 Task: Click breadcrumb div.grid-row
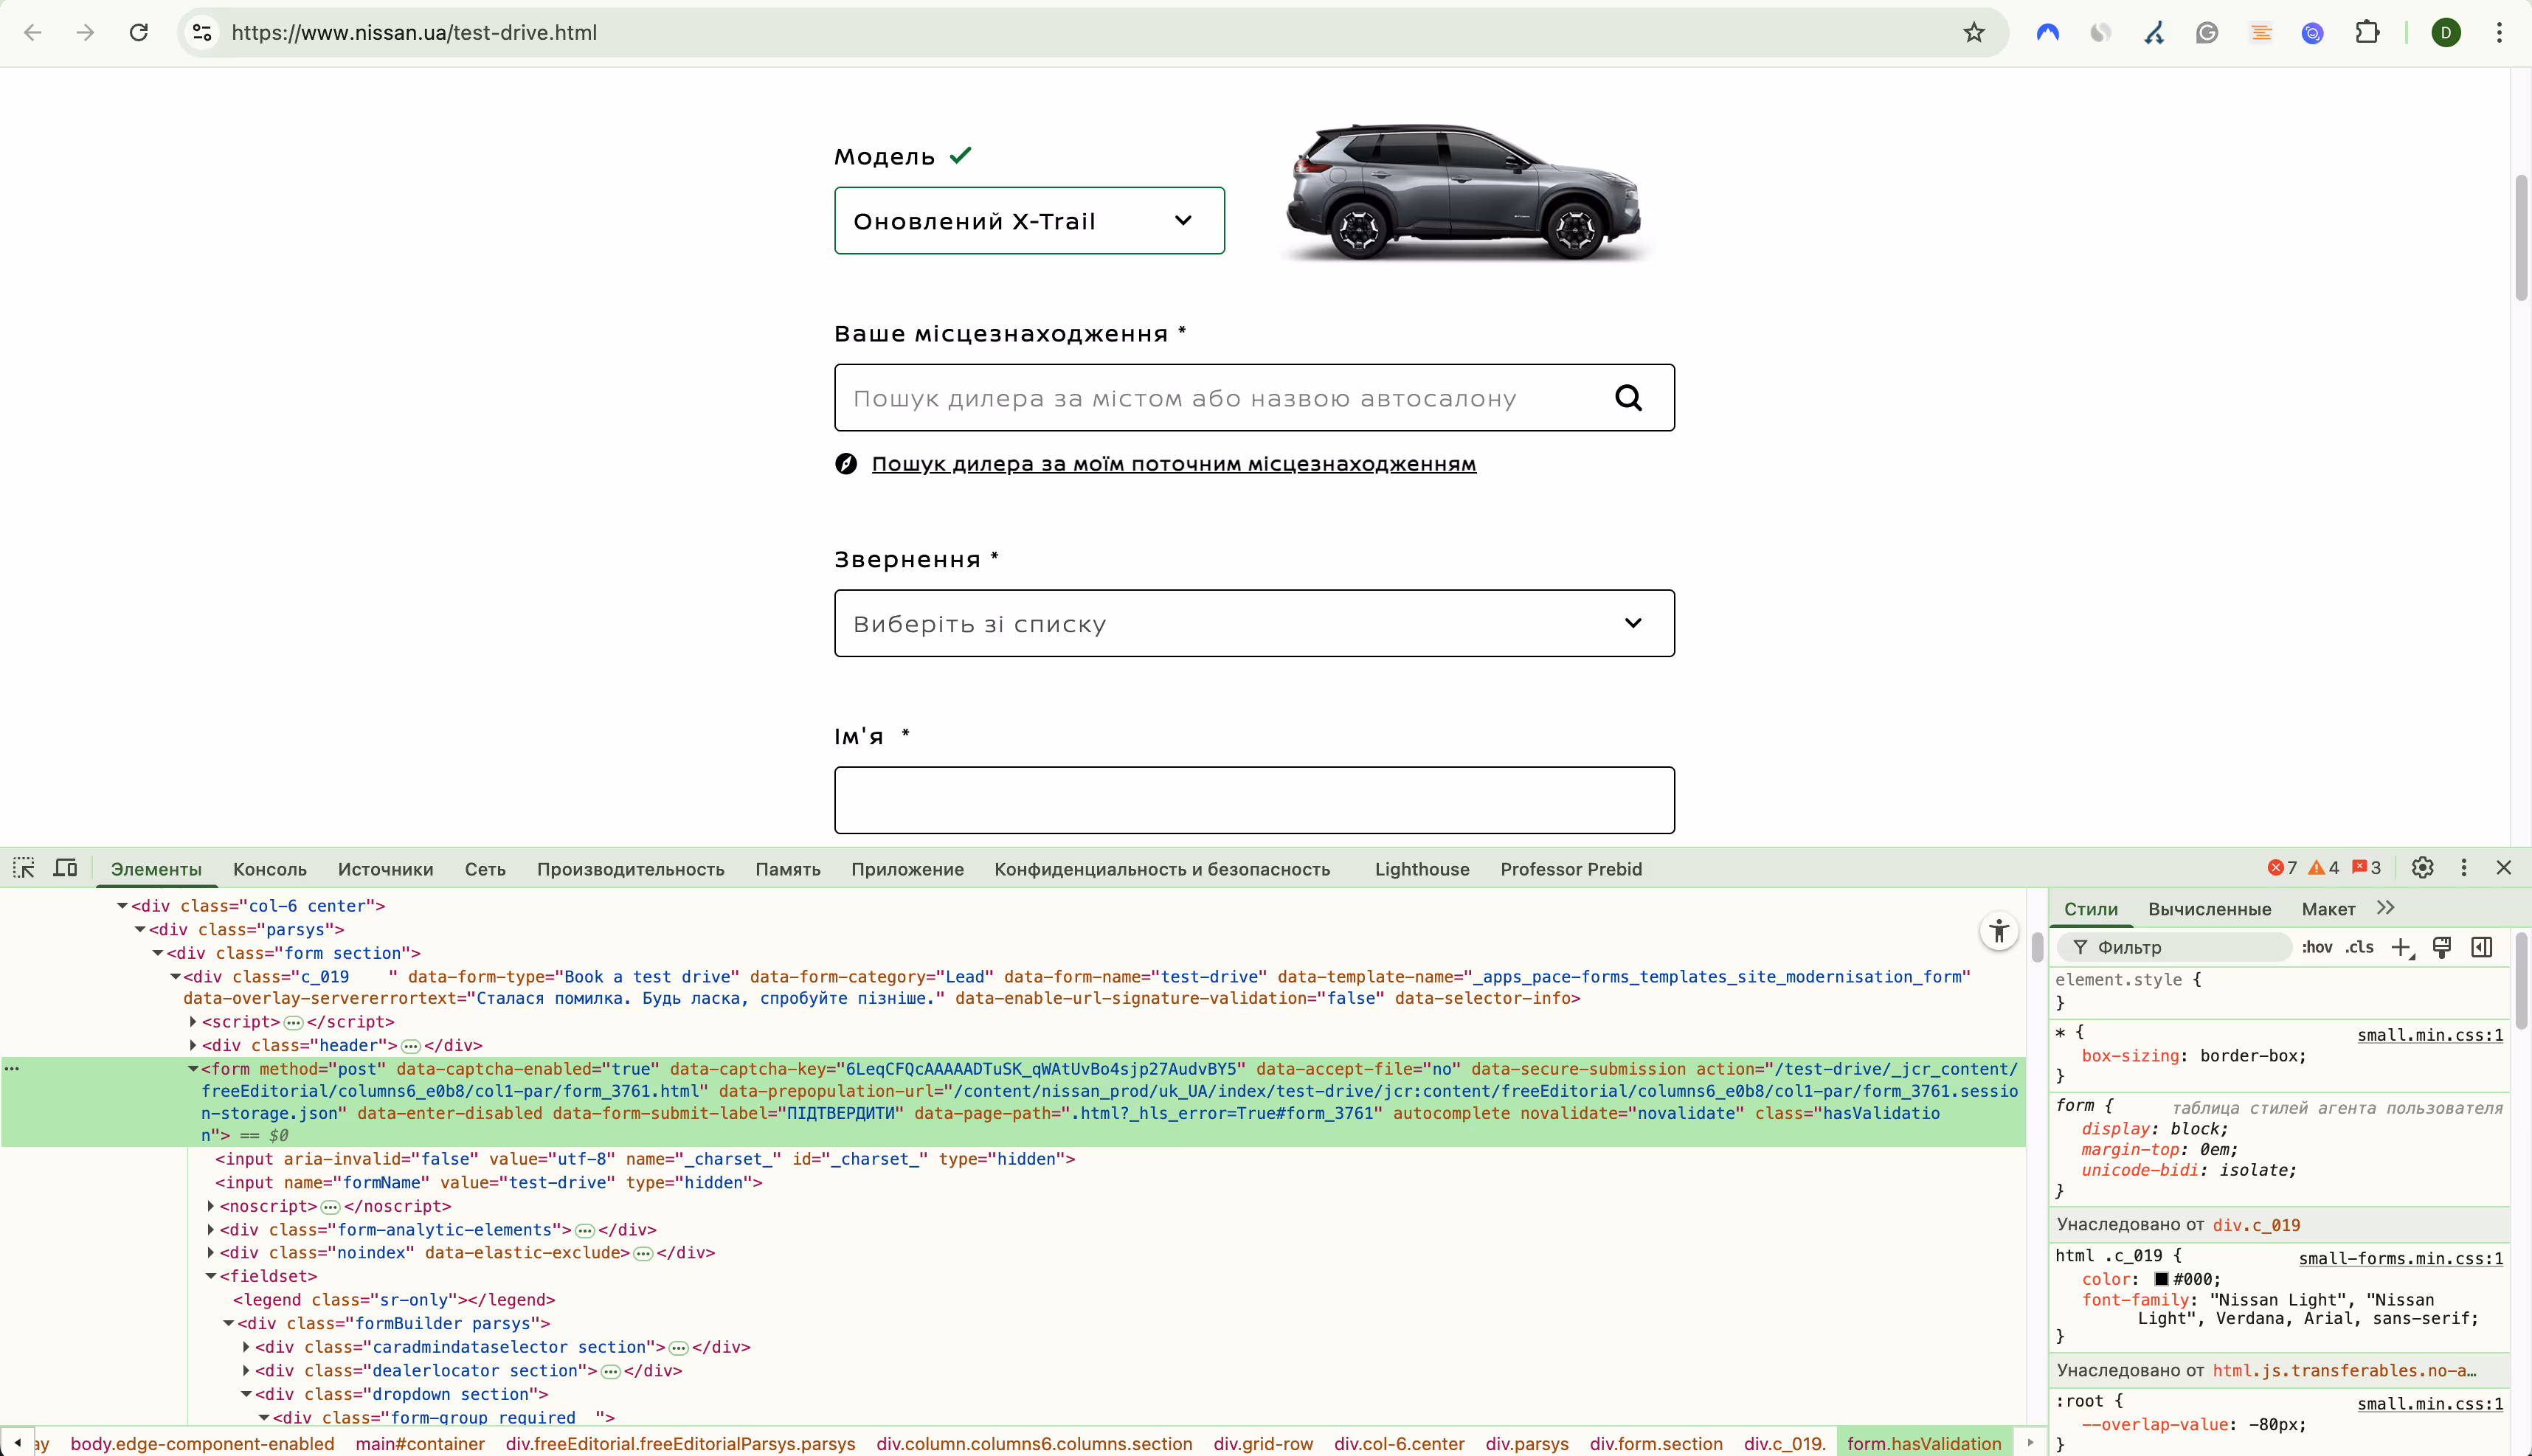pos(1263,1443)
